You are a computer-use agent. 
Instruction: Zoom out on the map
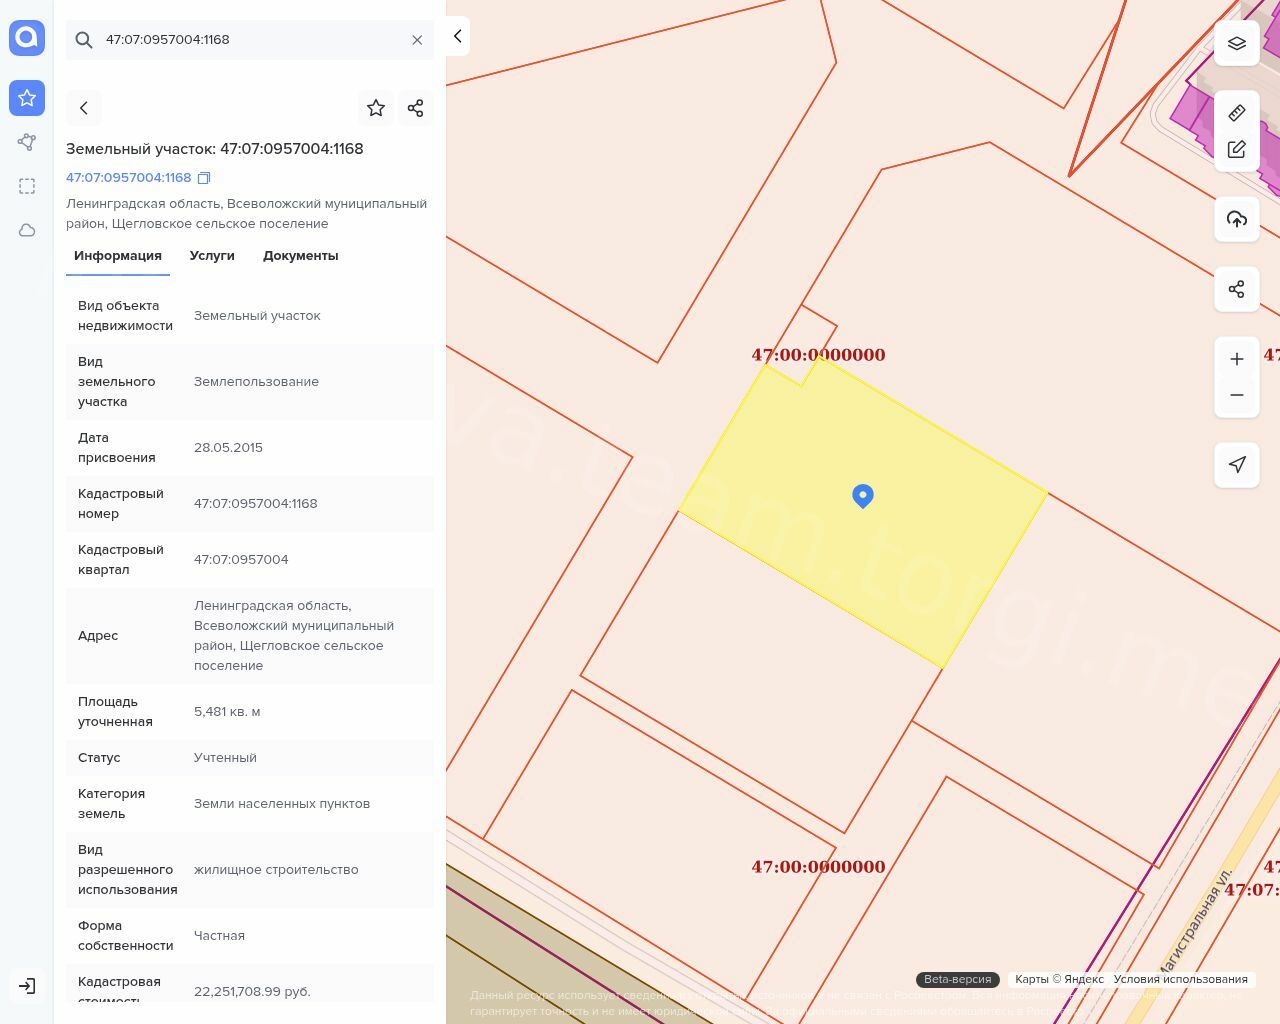(x=1236, y=395)
